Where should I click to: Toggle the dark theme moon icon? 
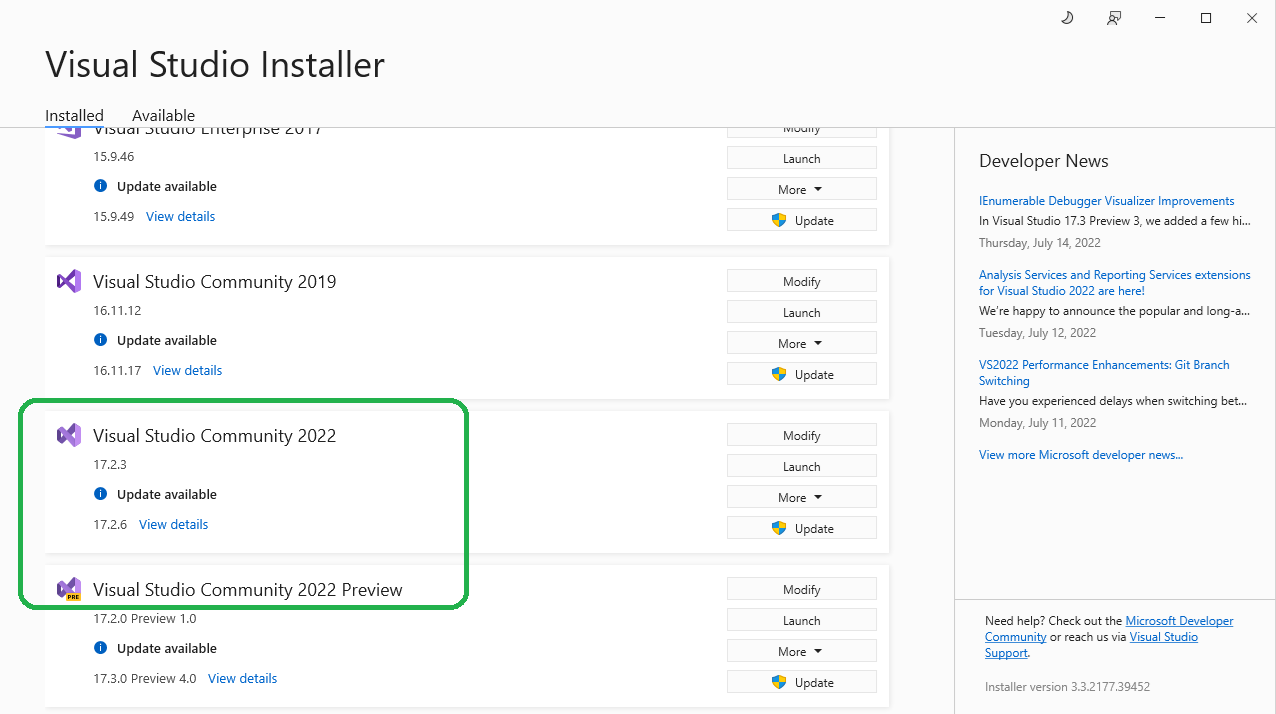pyautogui.click(x=1067, y=18)
